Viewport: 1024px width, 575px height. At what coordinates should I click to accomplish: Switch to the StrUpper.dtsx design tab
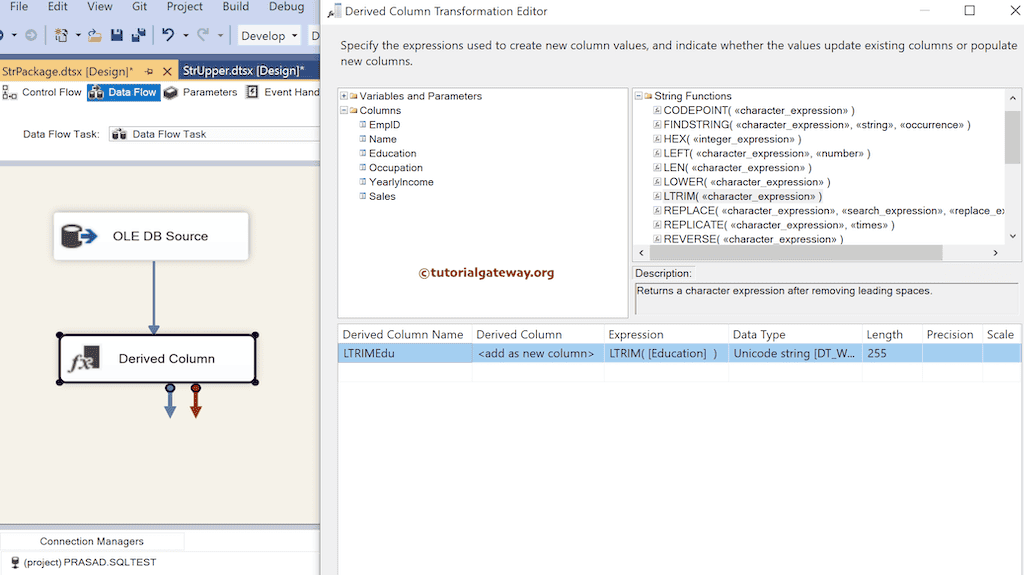pyautogui.click(x=243, y=71)
